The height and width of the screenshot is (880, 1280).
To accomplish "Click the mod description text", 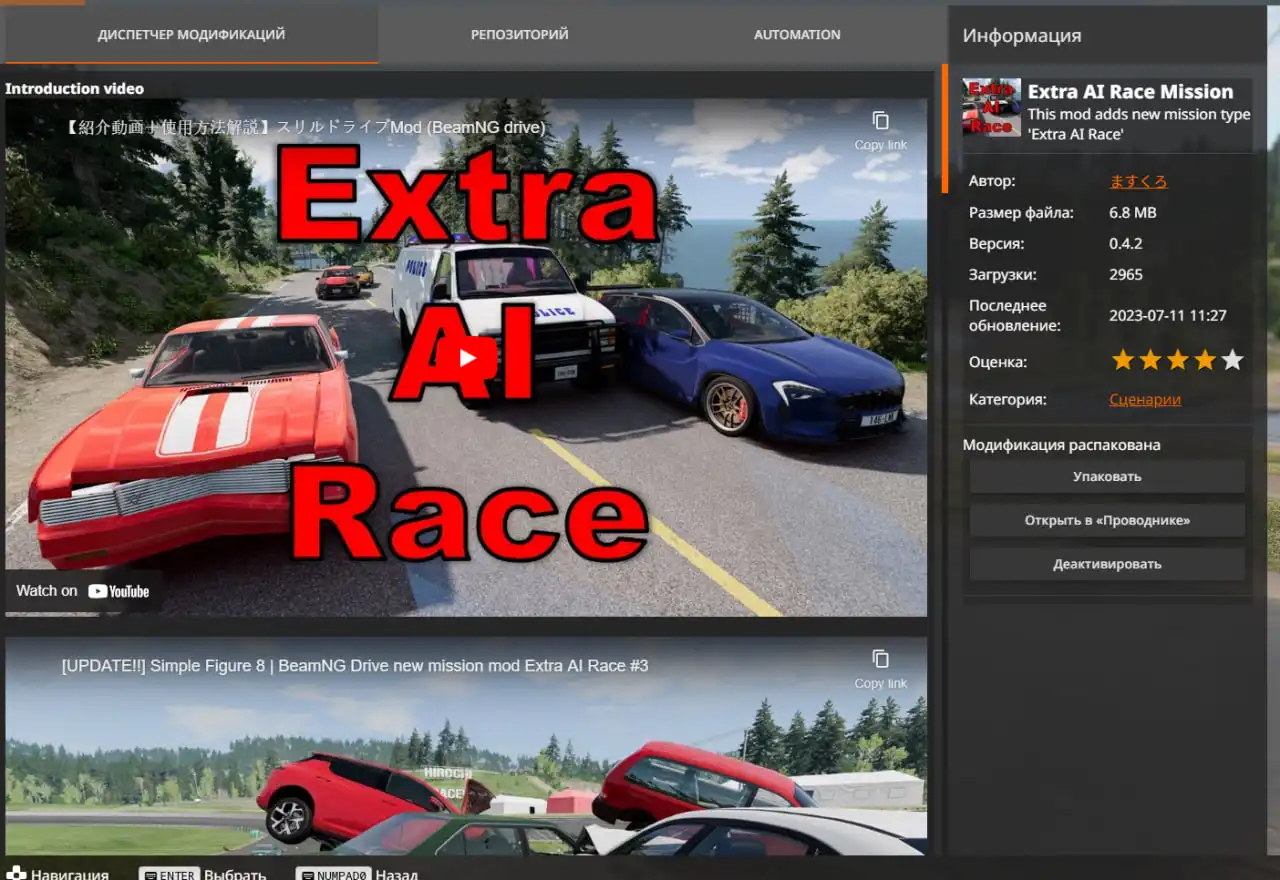I will [x=1139, y=123].
